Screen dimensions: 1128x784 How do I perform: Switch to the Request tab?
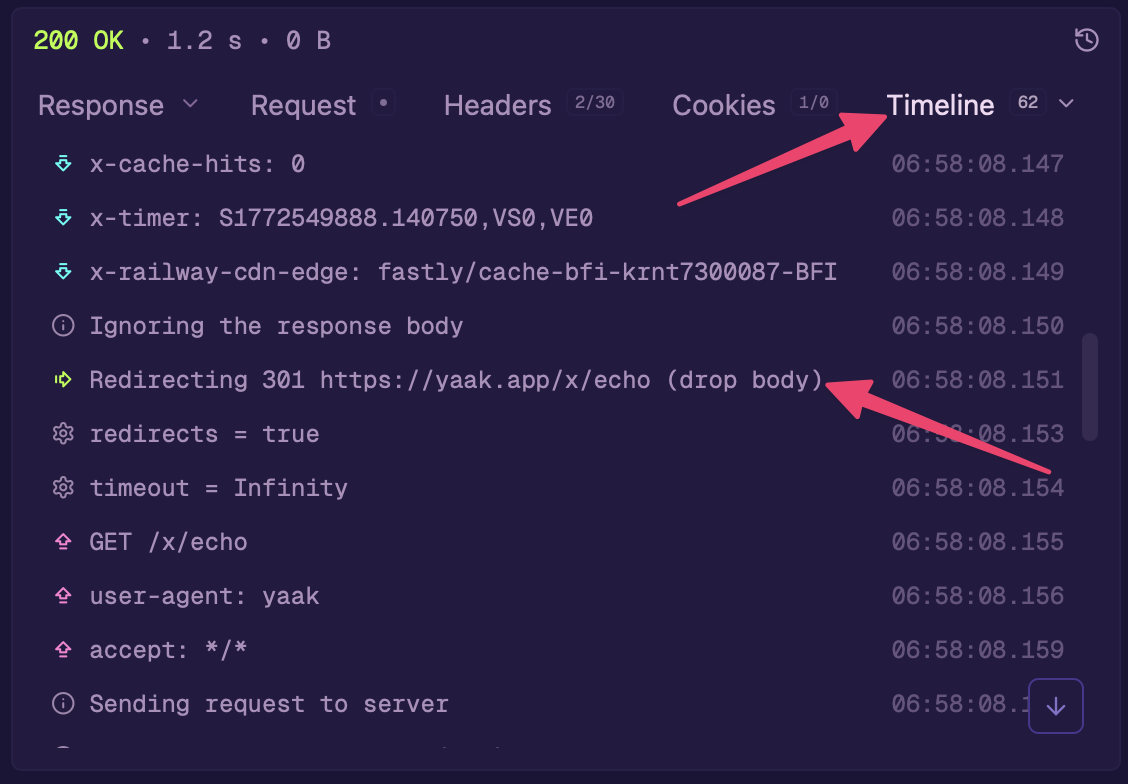(303, 106)
